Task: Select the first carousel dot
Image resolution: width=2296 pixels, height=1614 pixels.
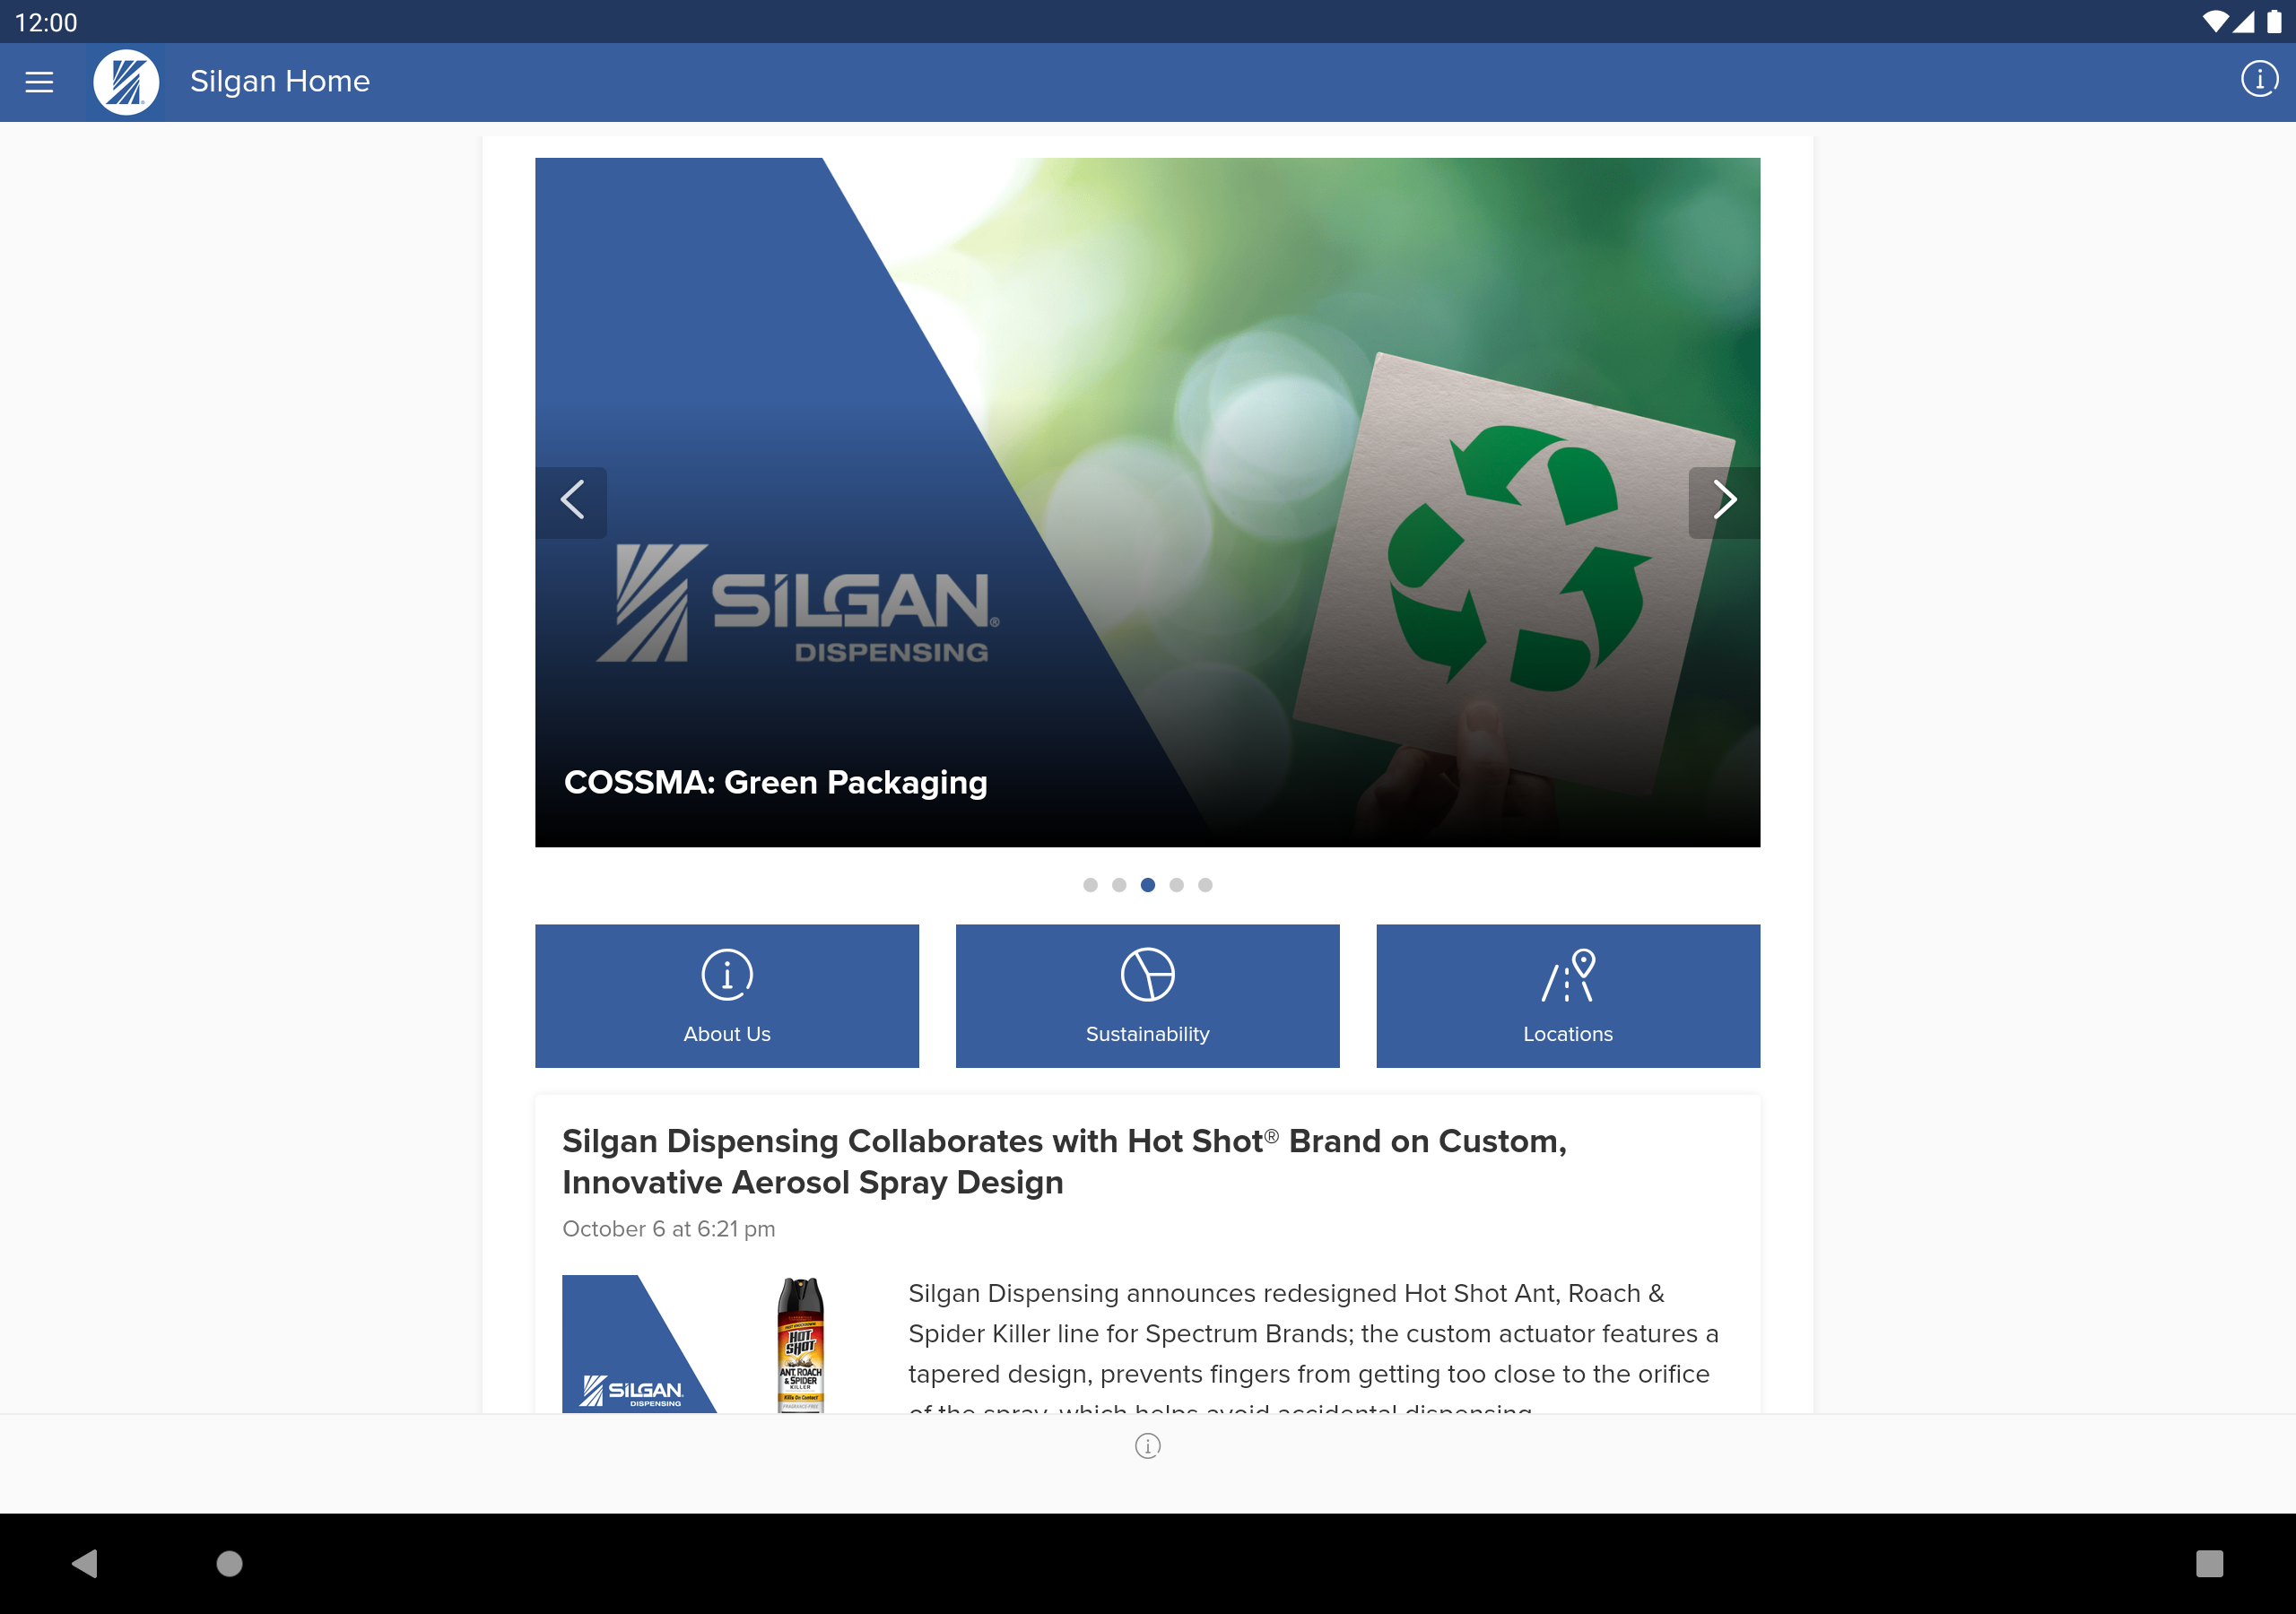Action: click(1090, 885)
